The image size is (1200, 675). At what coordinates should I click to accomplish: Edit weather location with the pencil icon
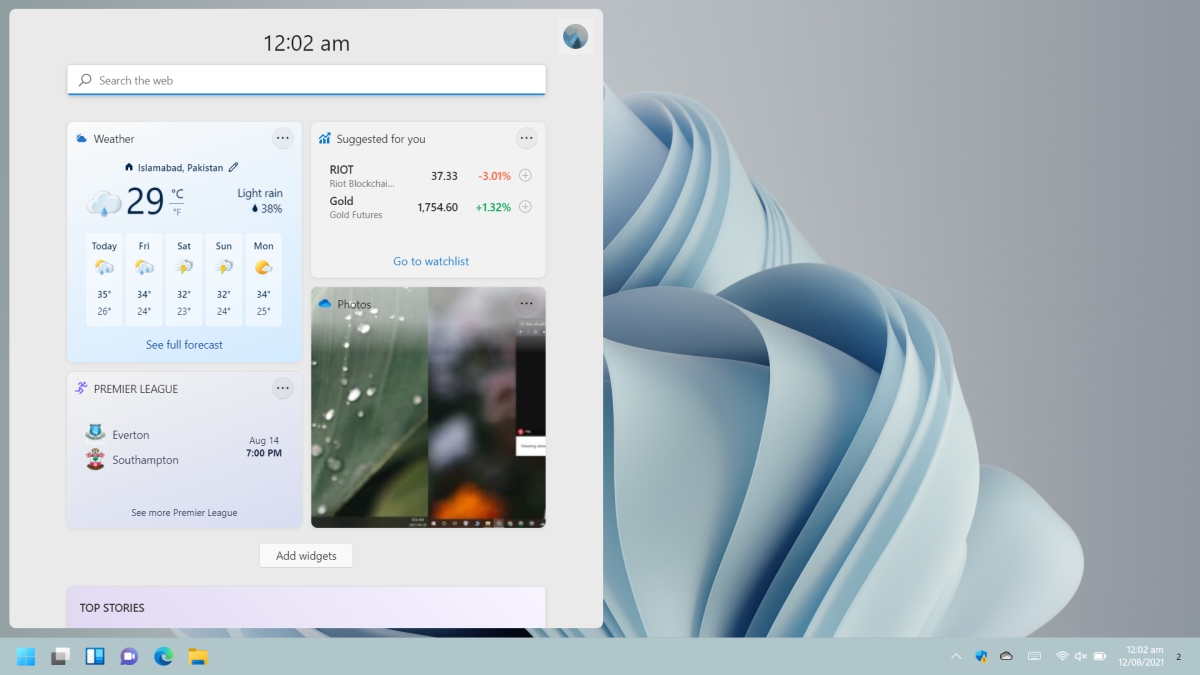coord(234,167)
